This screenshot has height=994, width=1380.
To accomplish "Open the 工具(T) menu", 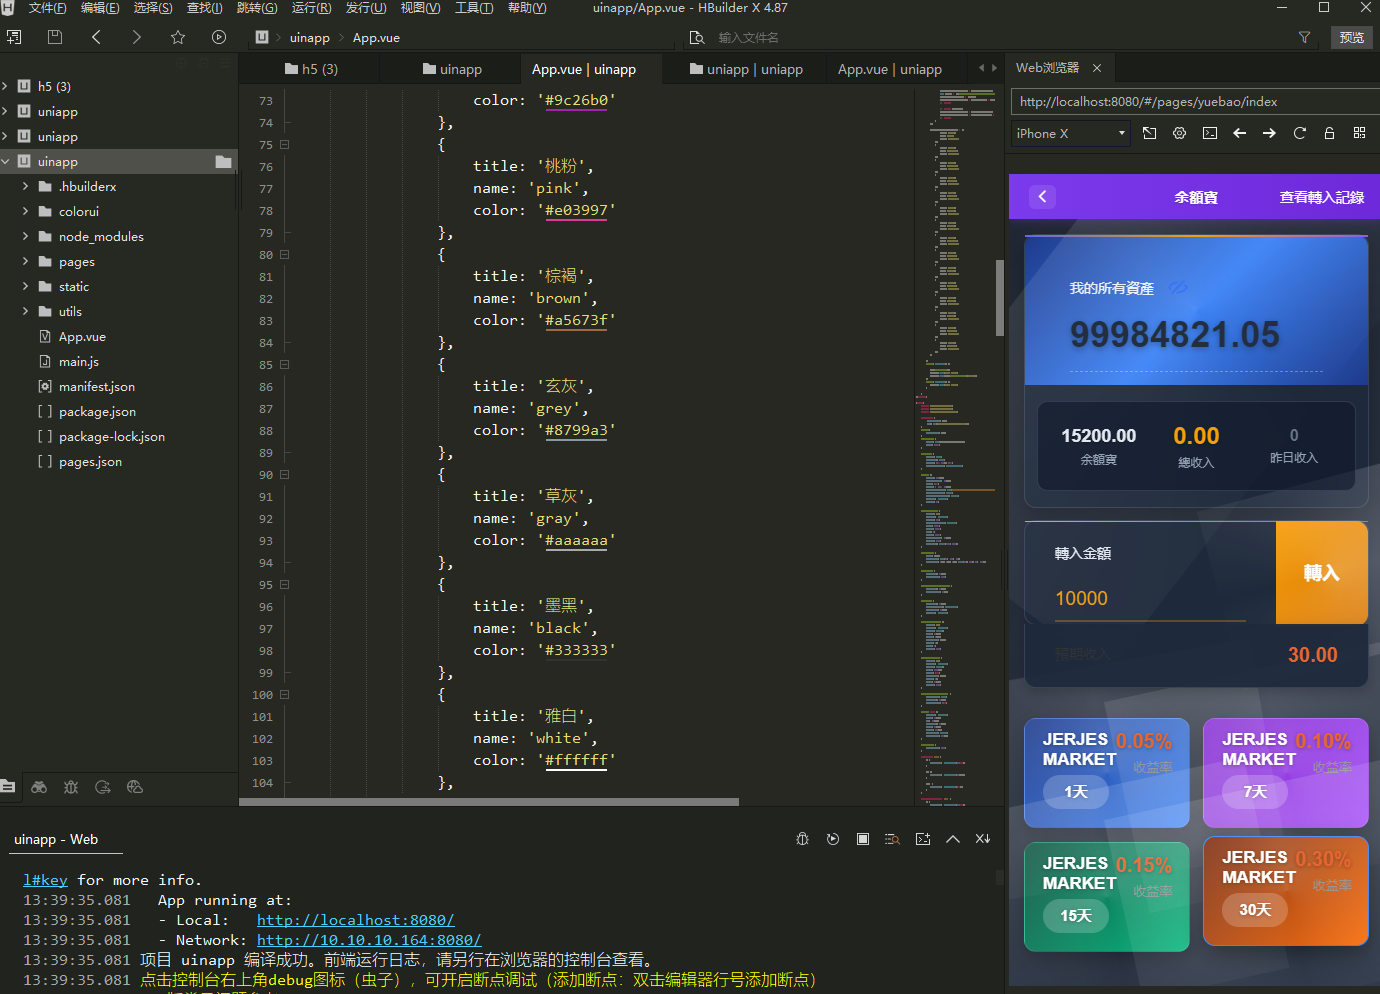I will tap(474, 8).
